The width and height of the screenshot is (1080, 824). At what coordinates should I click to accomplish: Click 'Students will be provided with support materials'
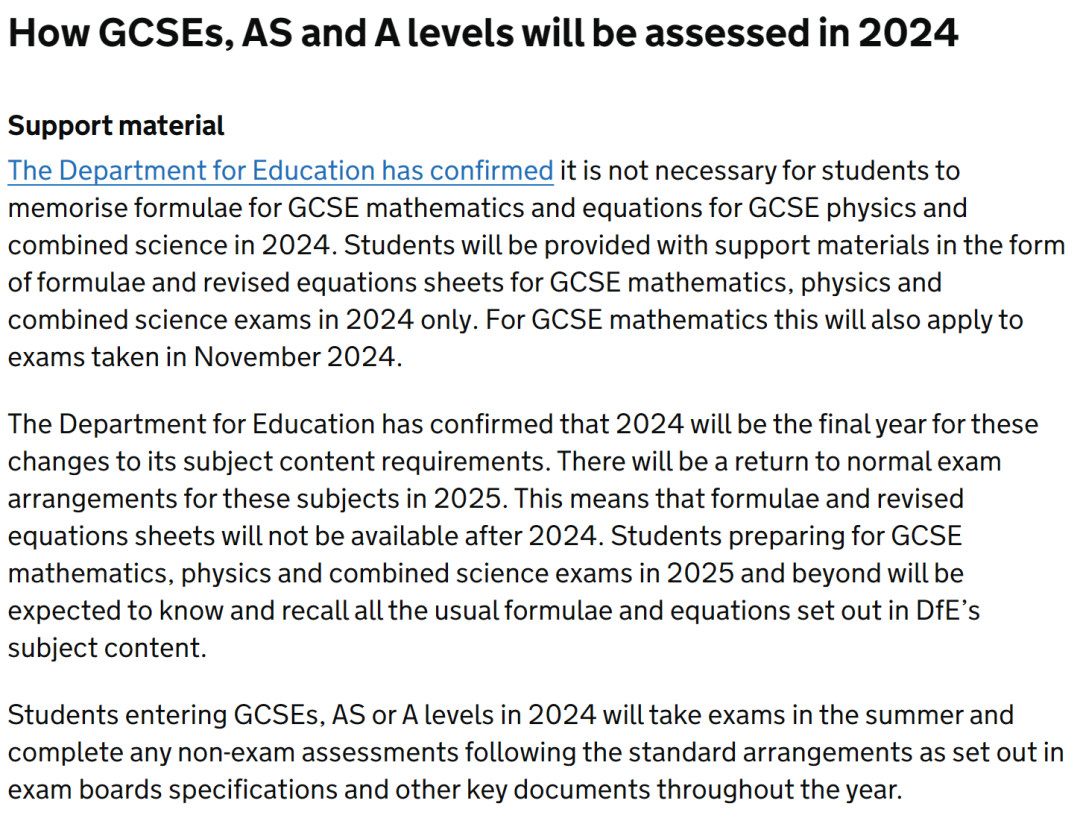[636, 245]
